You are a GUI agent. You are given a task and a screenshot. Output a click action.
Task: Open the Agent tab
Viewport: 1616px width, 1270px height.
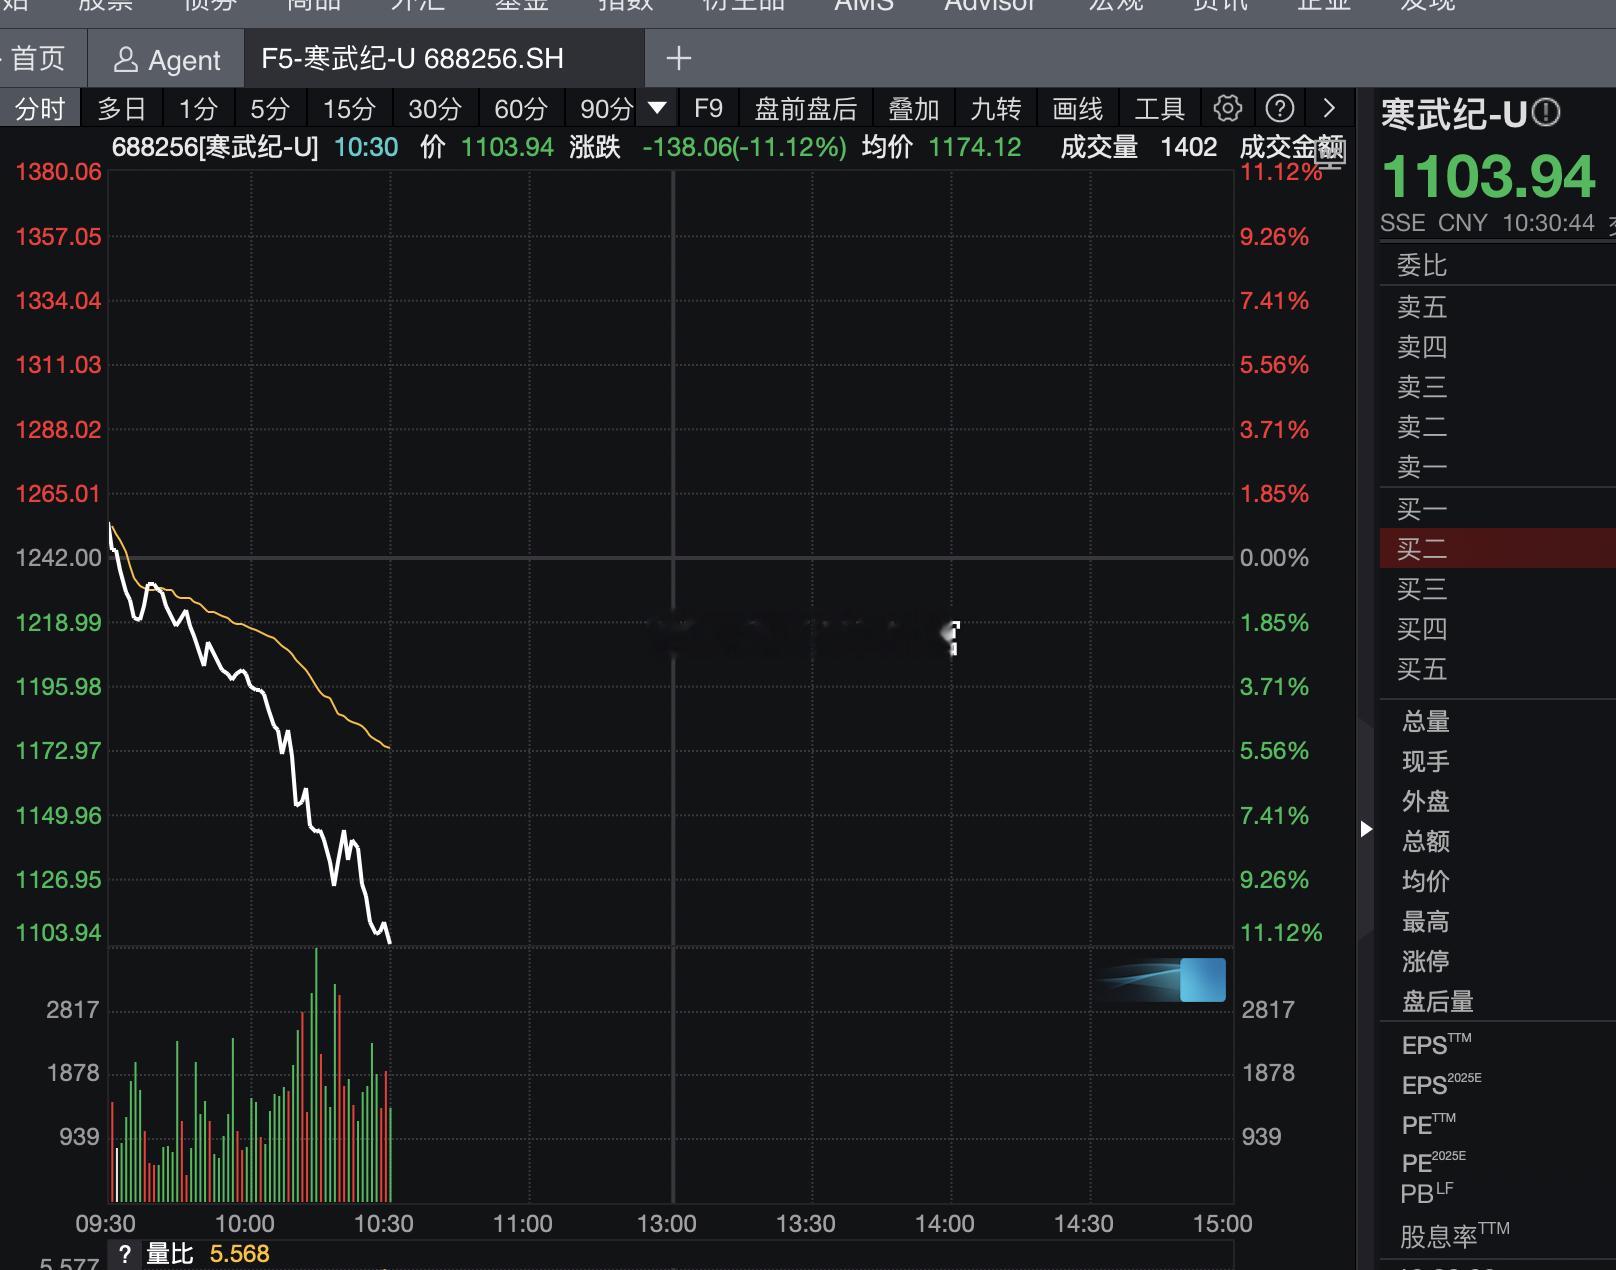coord(166,60)
